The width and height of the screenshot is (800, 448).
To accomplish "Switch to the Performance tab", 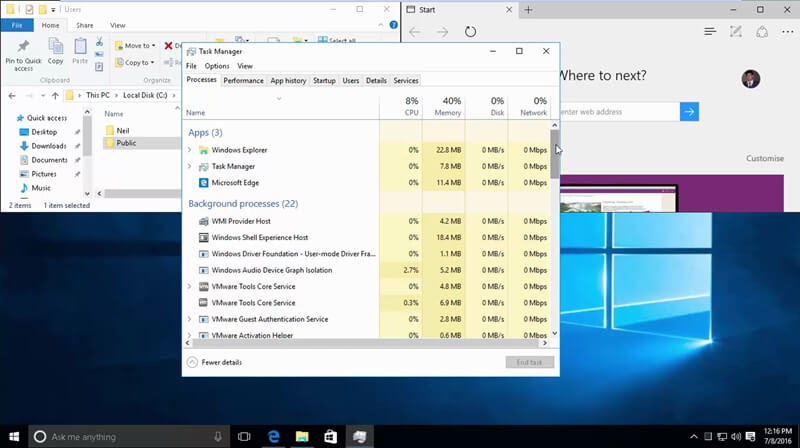I will (x=243, y=81).
